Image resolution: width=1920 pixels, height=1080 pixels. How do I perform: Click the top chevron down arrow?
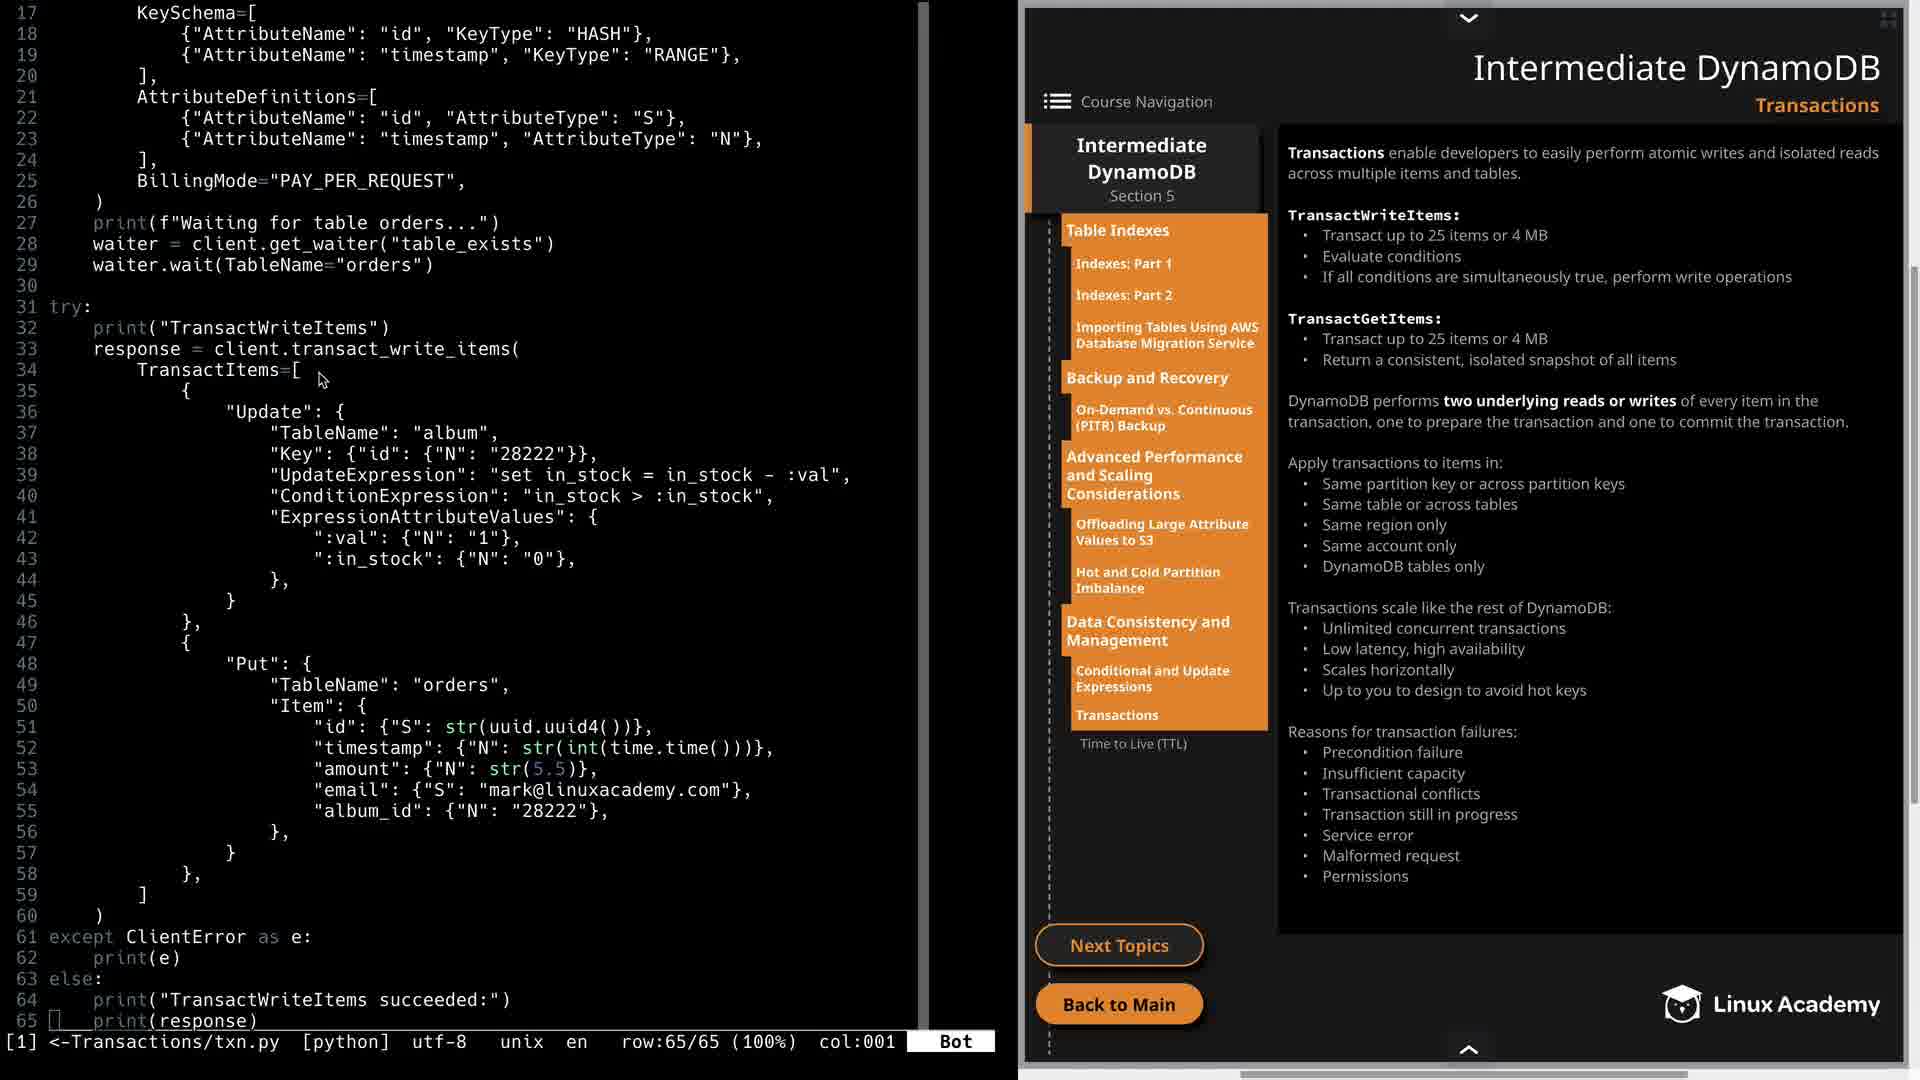1468,18
